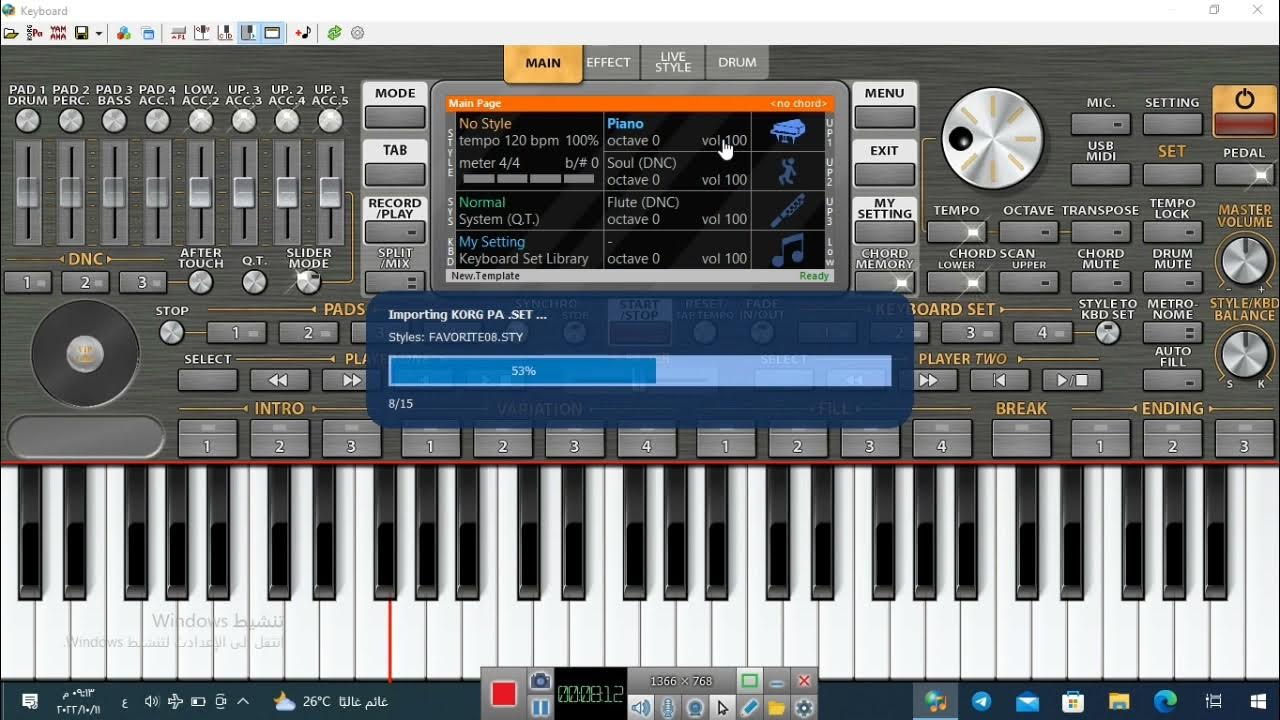1280x720 pixels.
Task: Select the Piano instrument icon in display
Action: point(789,132)
